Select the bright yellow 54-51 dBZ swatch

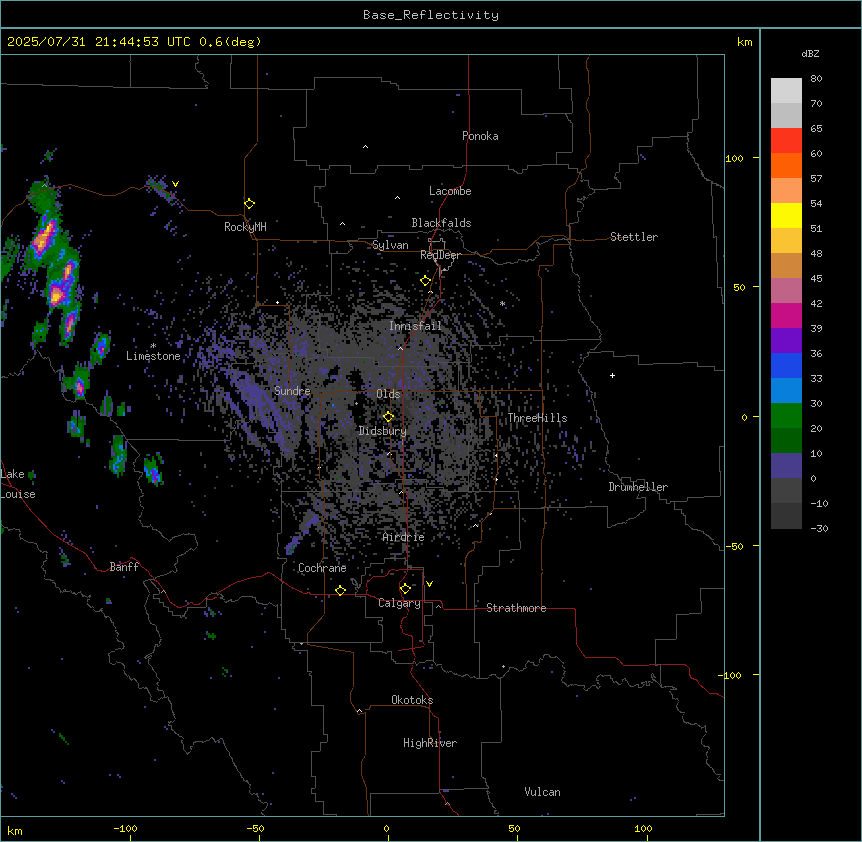[786, 215]
